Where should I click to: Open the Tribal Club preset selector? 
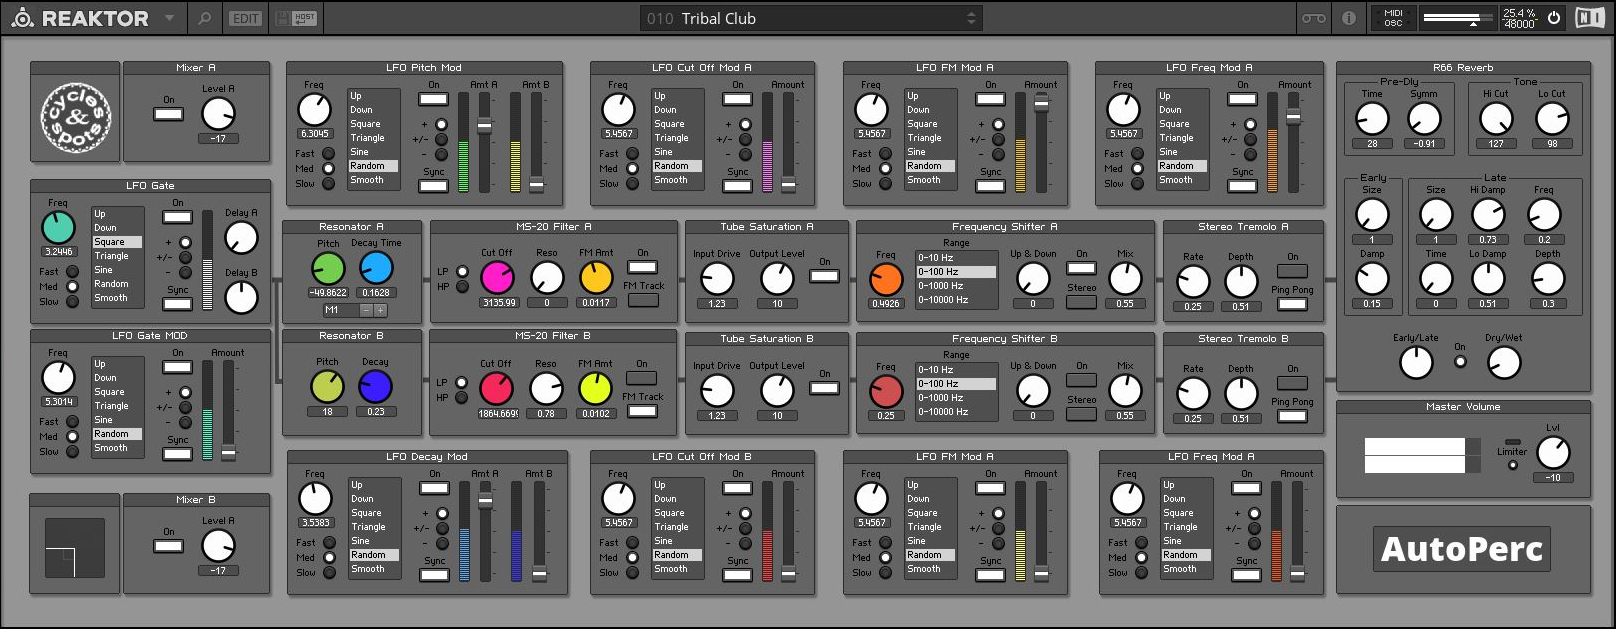pyautogui.click(x=811, y=18)
